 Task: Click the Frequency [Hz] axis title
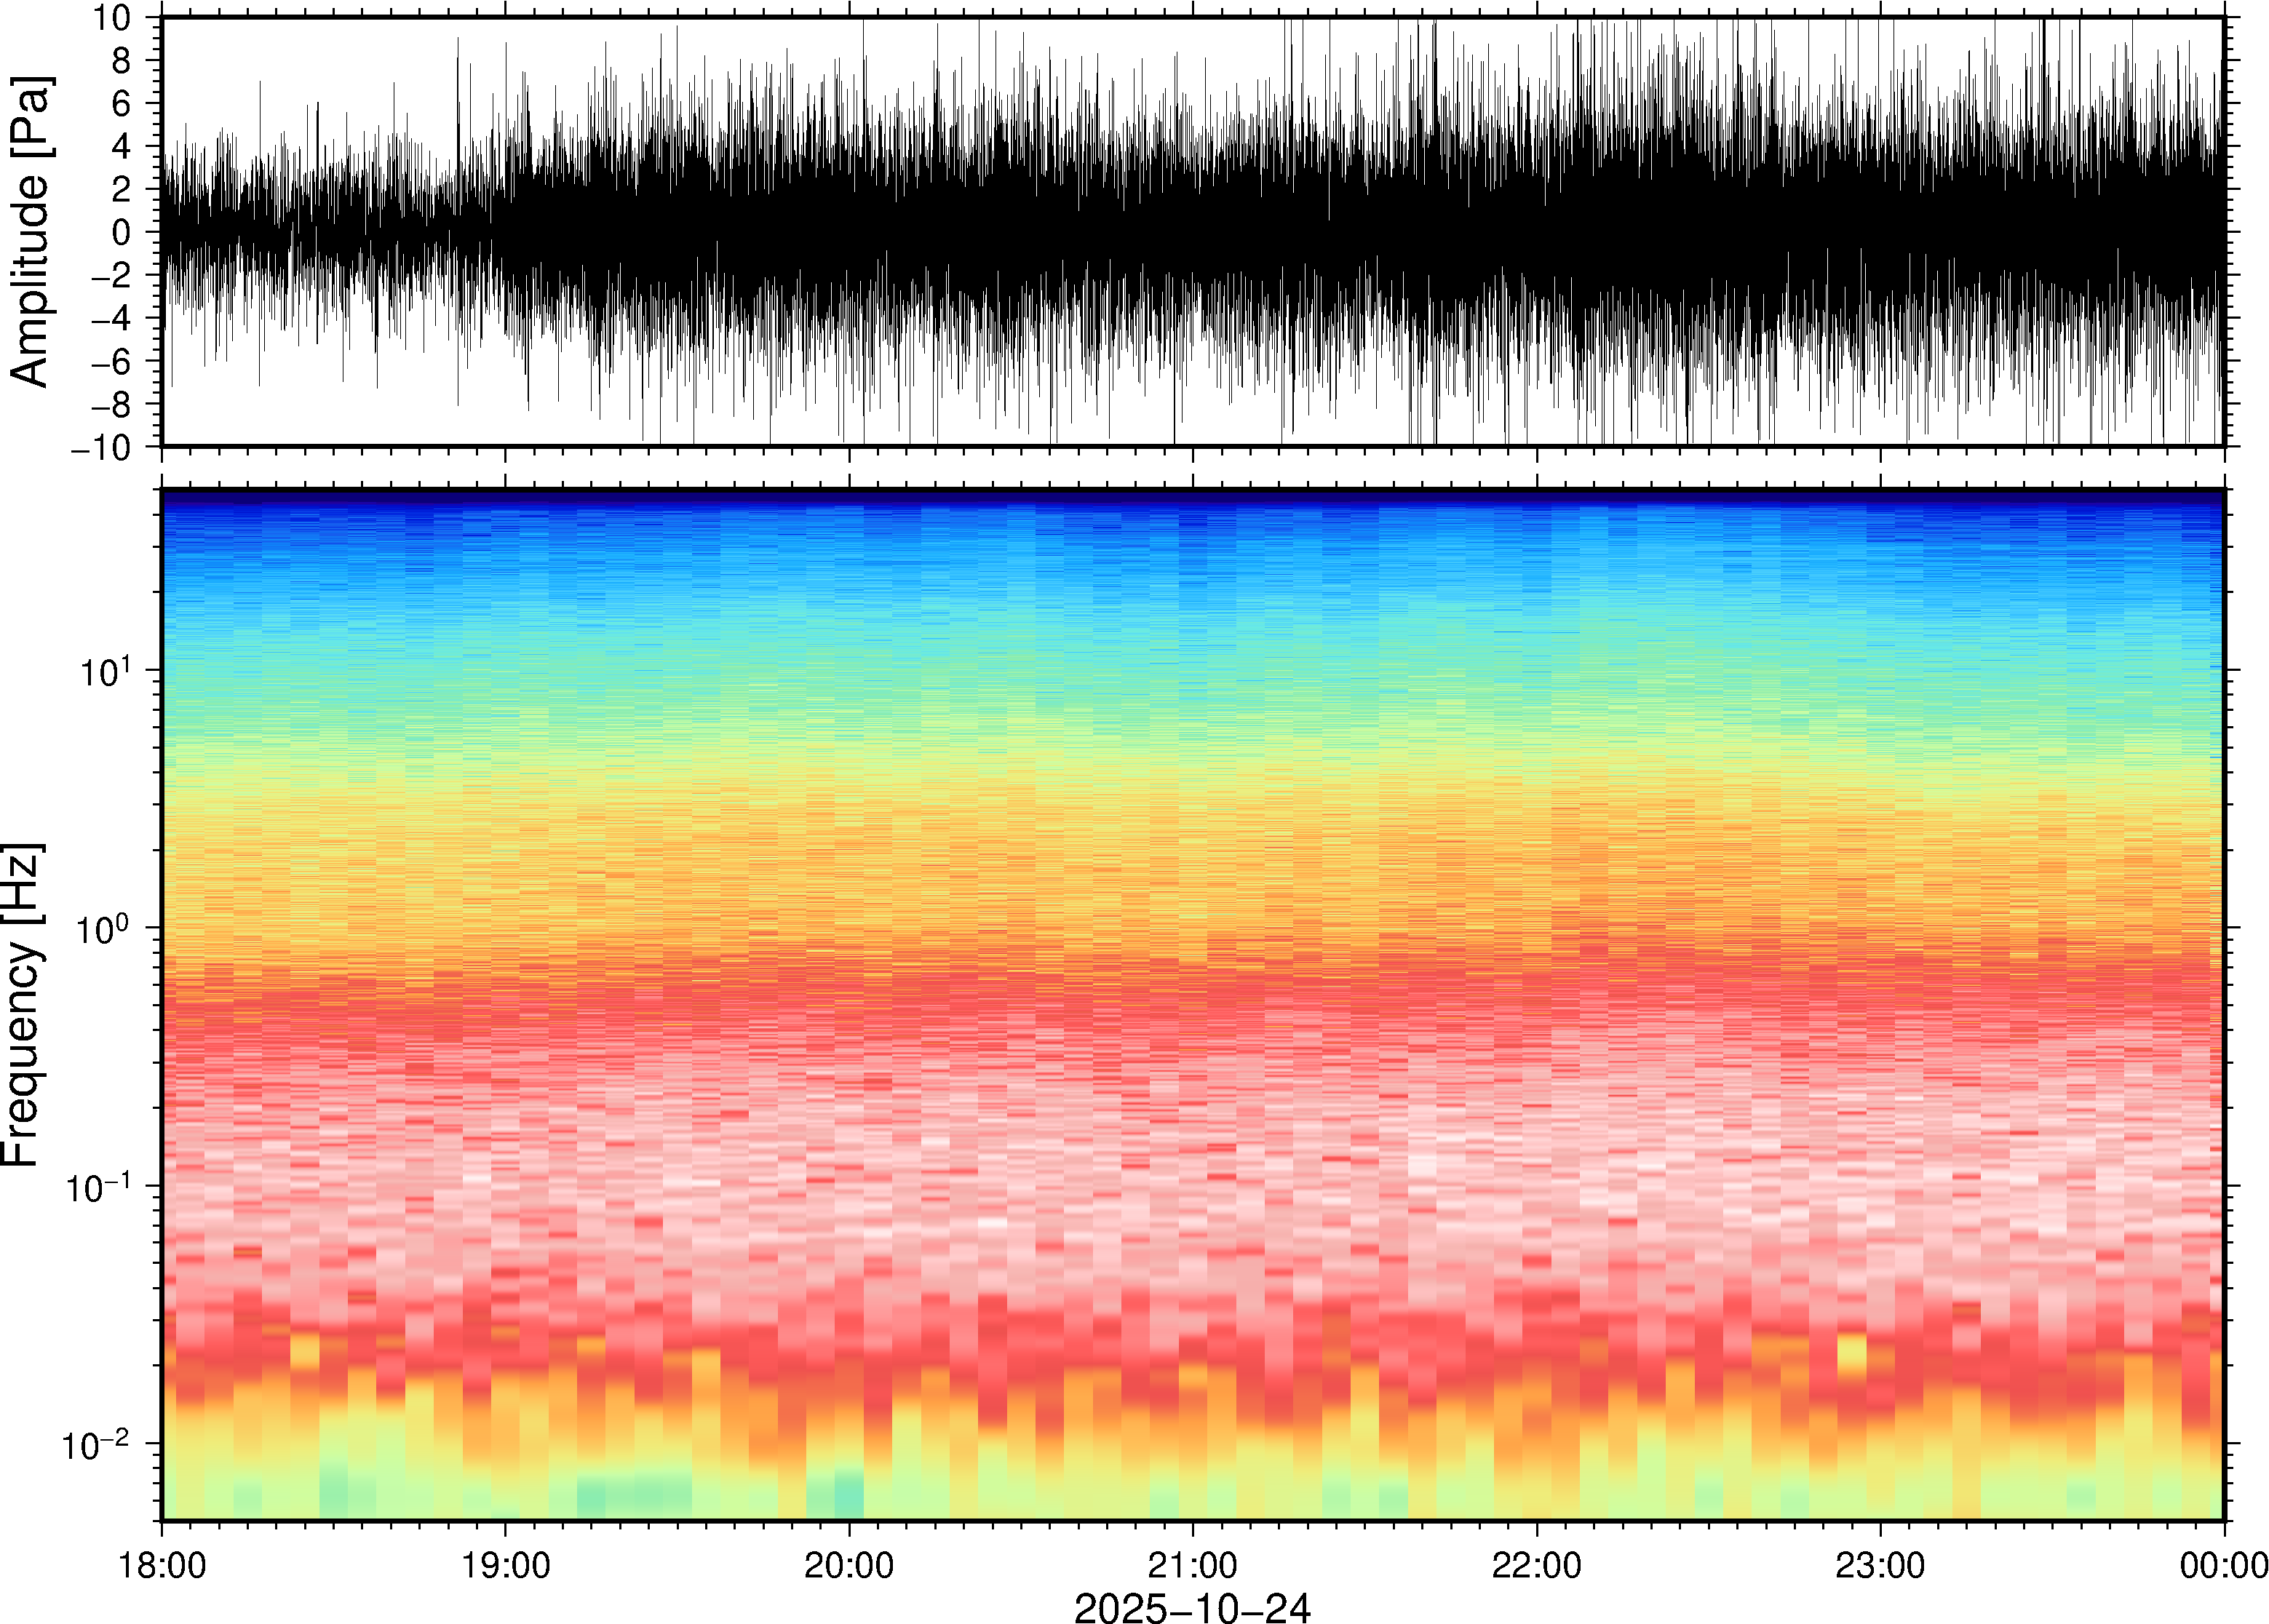[x=22, y=1005]
